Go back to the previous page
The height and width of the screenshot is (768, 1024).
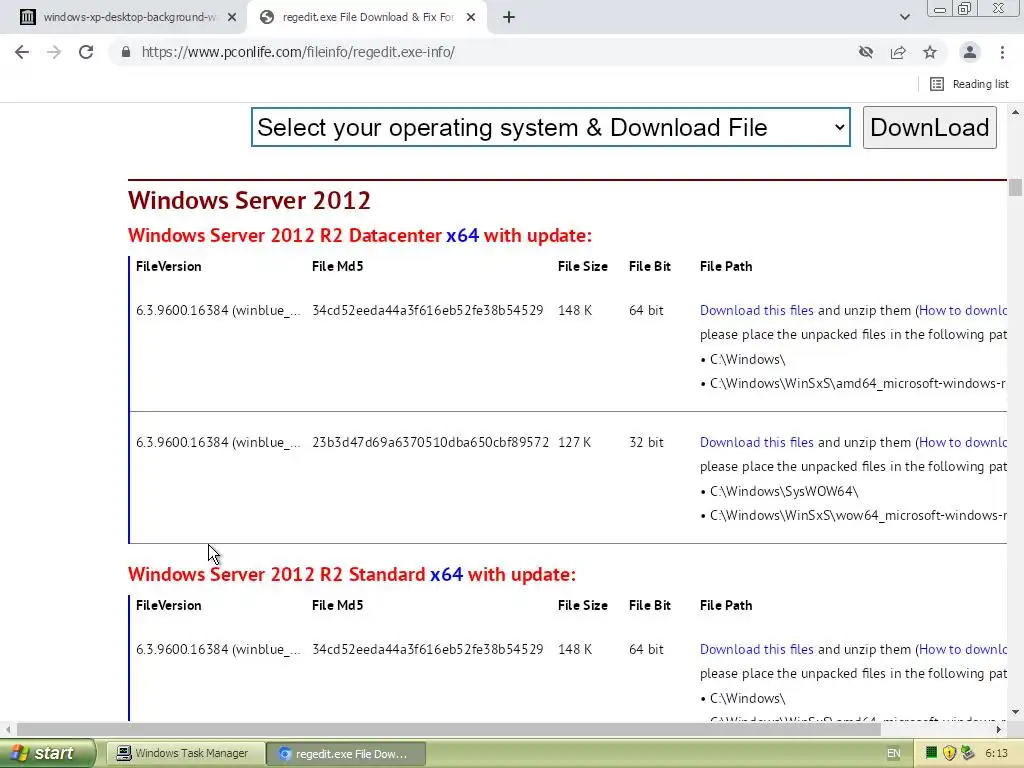tap(22, 52)
